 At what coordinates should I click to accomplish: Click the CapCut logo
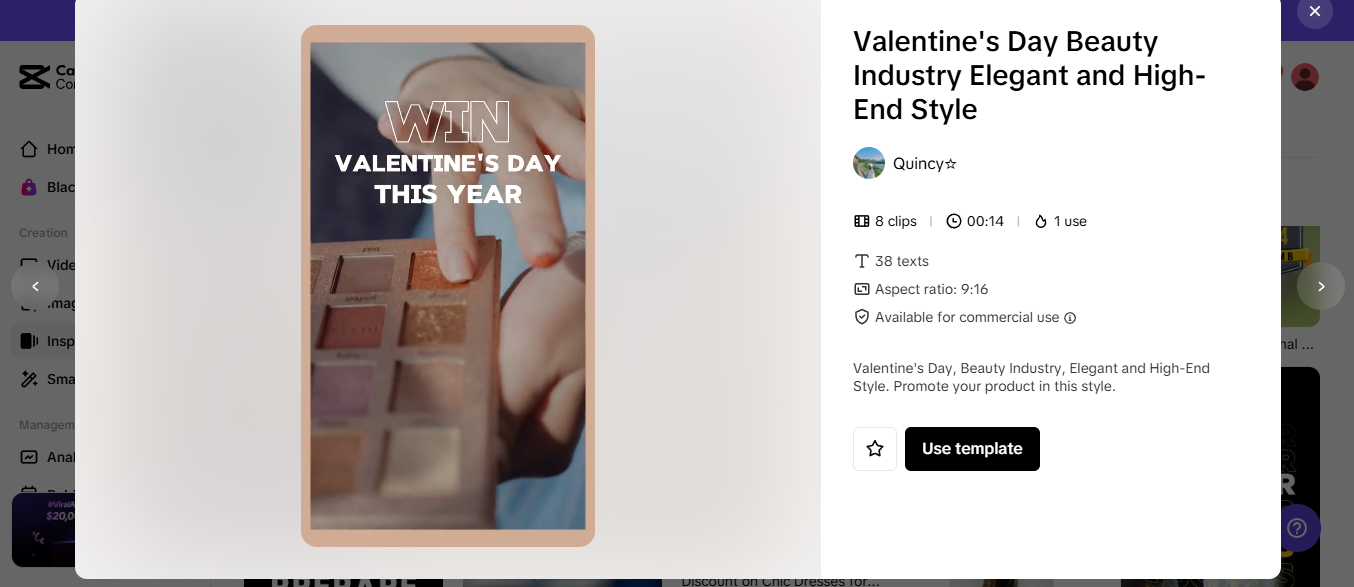34,77
